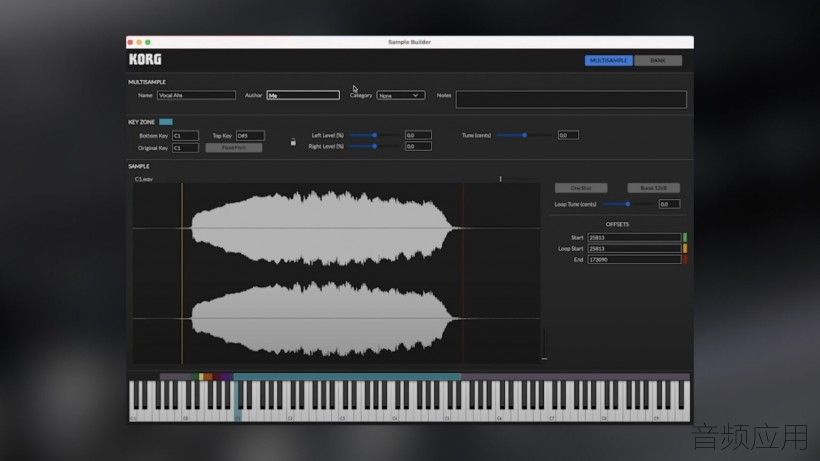
Task: Edit the multisample Name field
Action: point(197,95)
